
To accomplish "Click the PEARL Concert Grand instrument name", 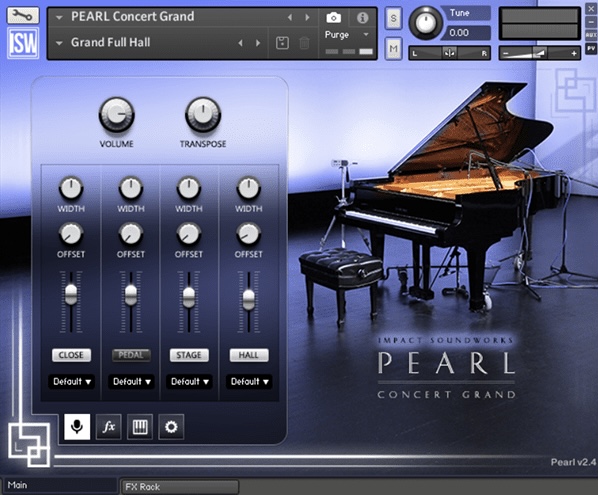I will tap(133, 16).
